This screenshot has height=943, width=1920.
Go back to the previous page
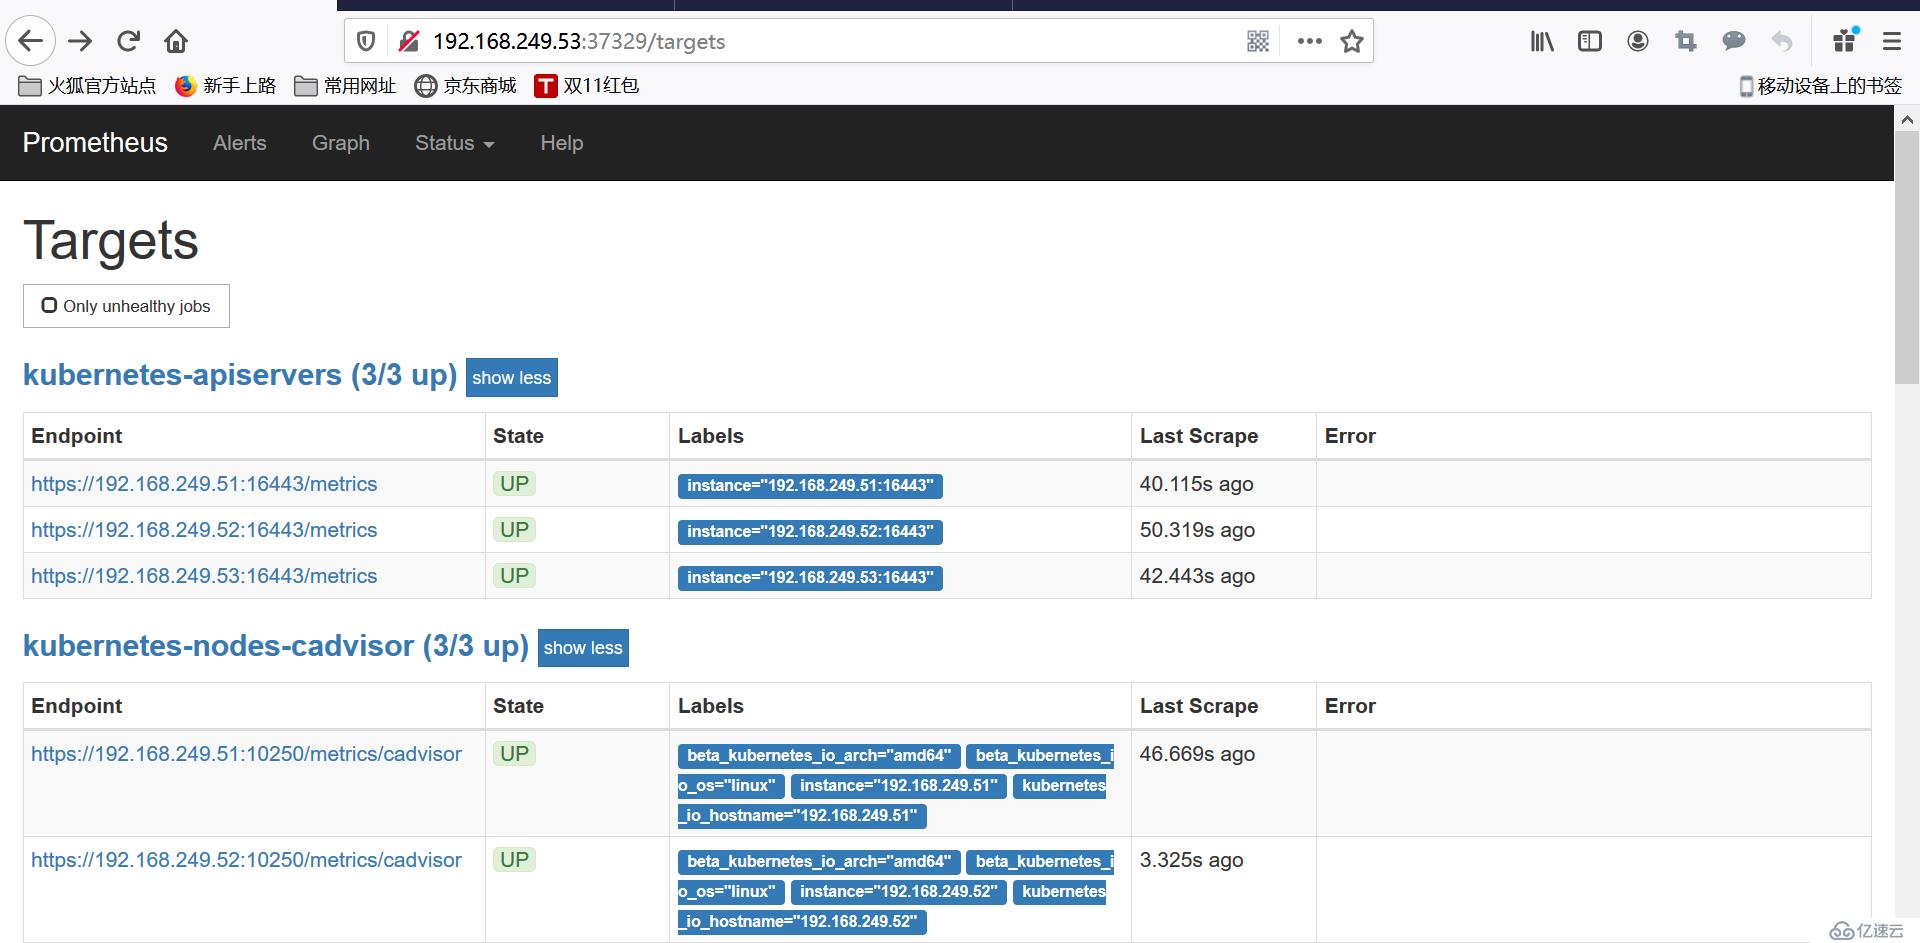click(x=31, y=41)
